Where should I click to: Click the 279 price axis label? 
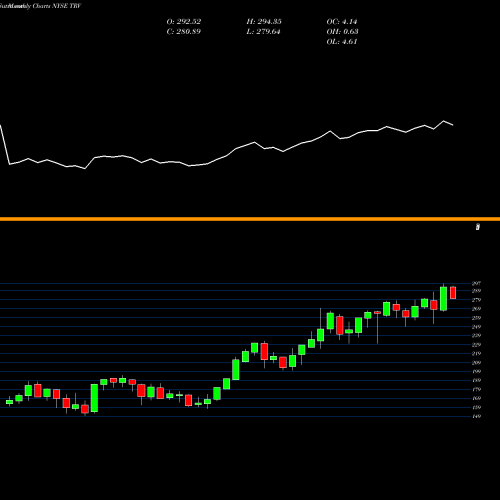[x=476, y=300]
